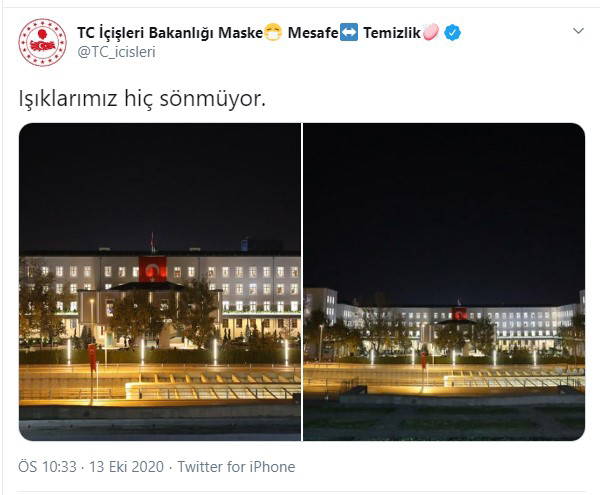Screen dimensions: 600x495
Task: Open the Twitter for iPhone source link
Action: (236, 467)
